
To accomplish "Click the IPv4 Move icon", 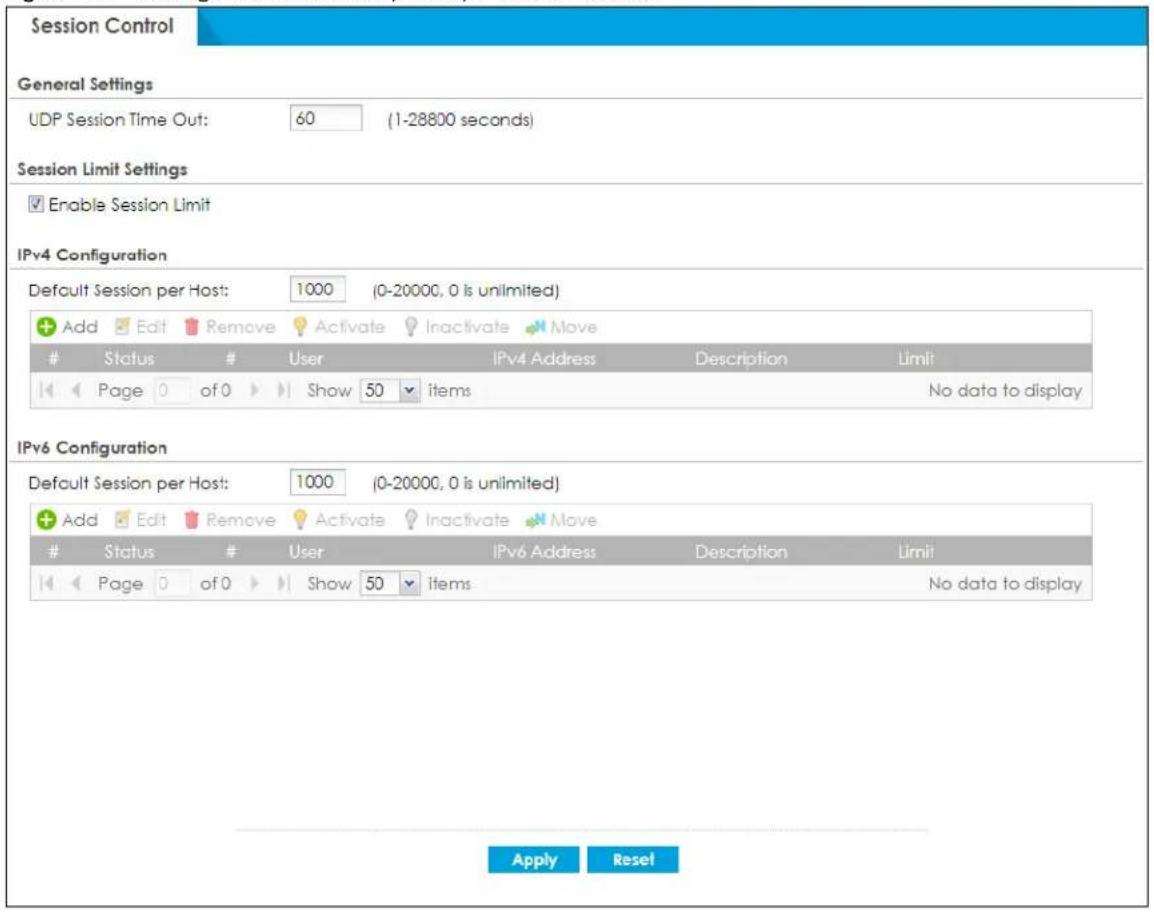I will tap(535, 327).
